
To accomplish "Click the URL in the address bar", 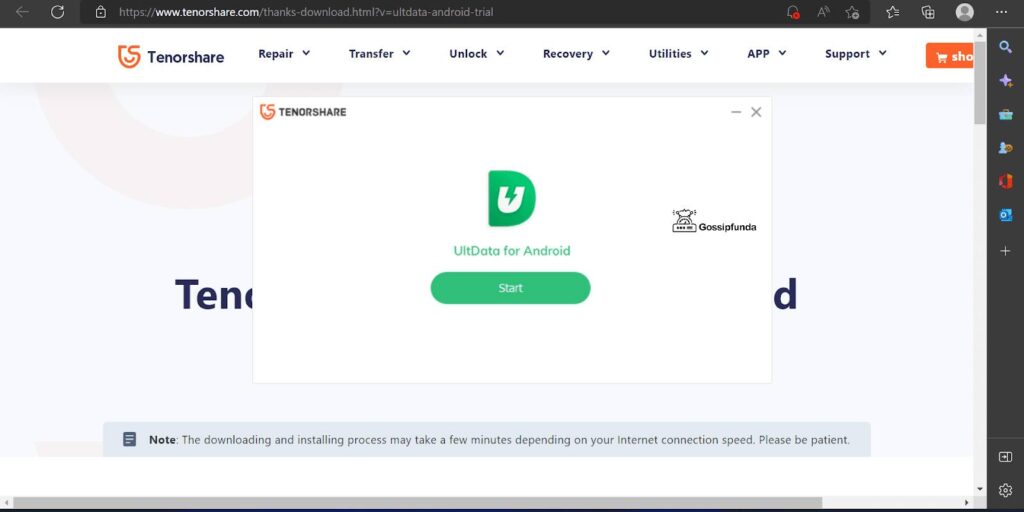I will pyautogui.click(x=306, y=12).
